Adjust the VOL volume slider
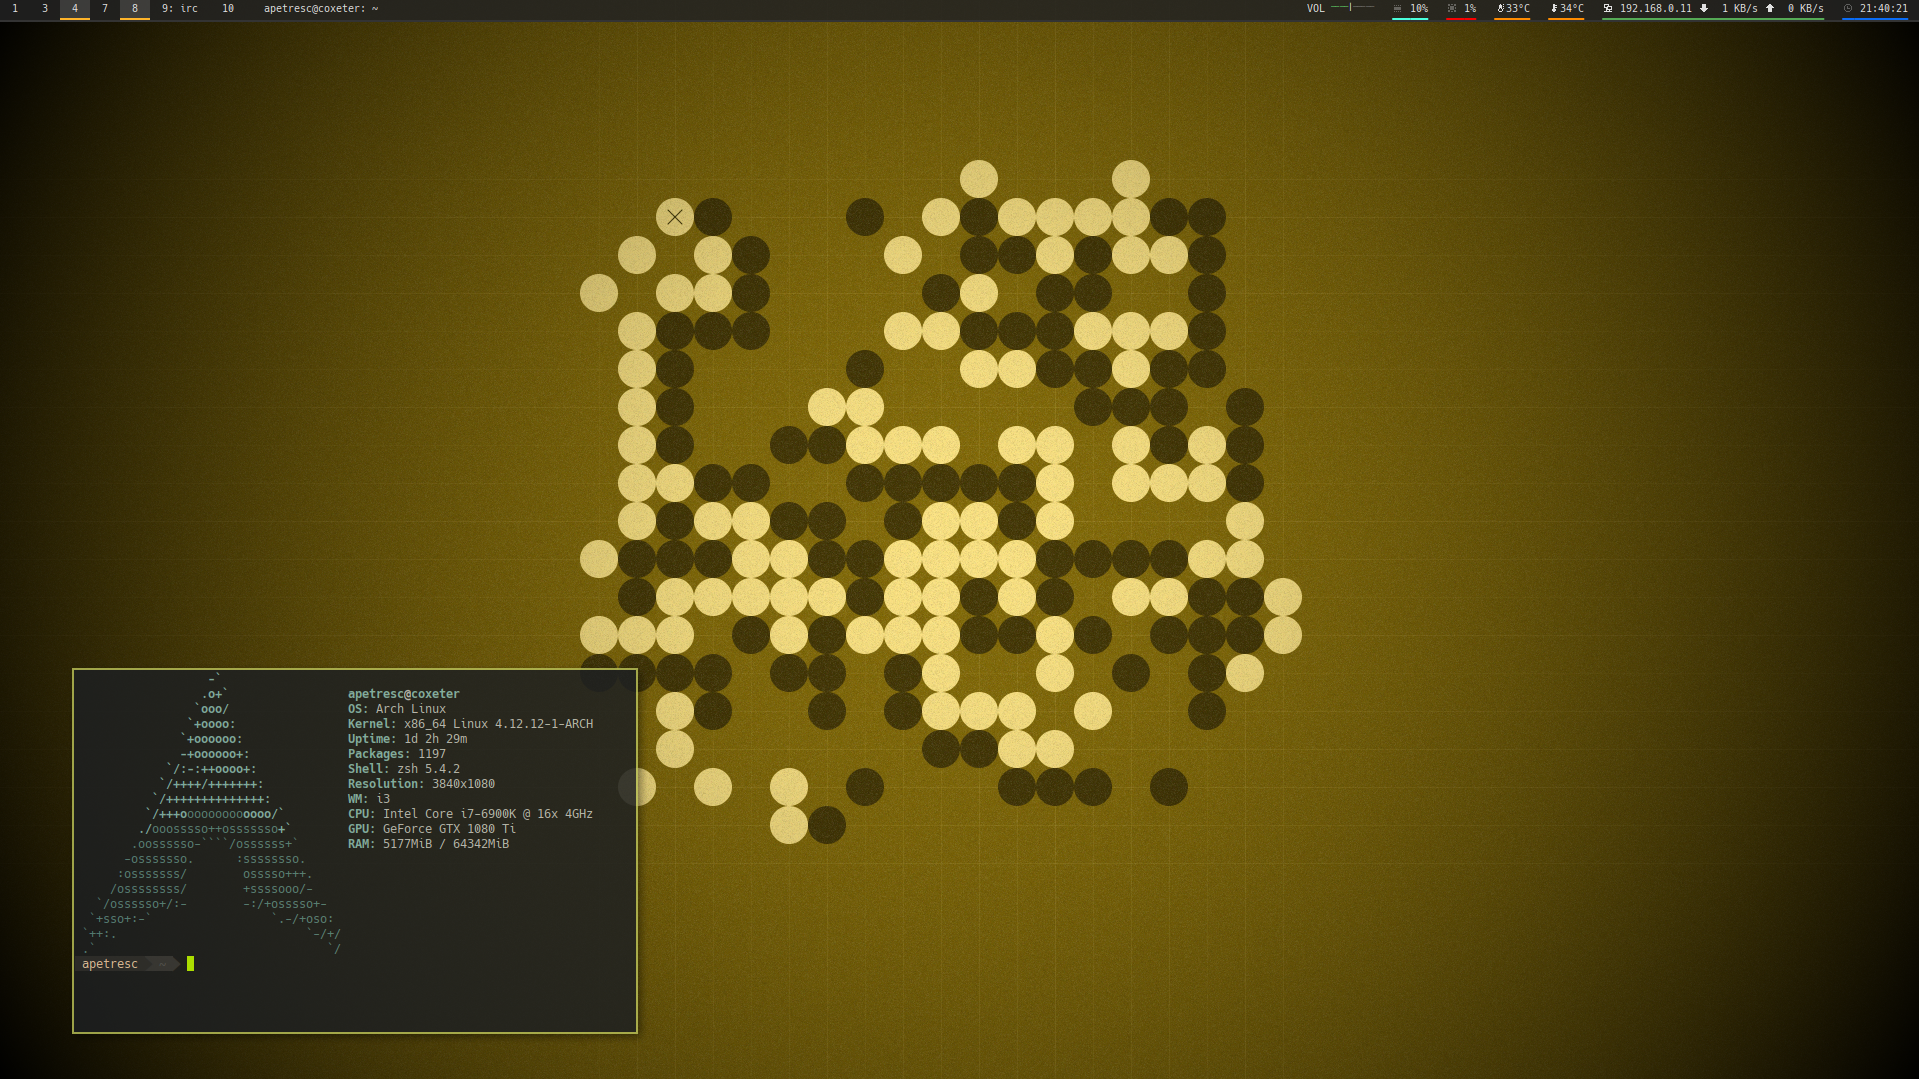The width and height of the screenshot is (1919, 1079). 1353,8
